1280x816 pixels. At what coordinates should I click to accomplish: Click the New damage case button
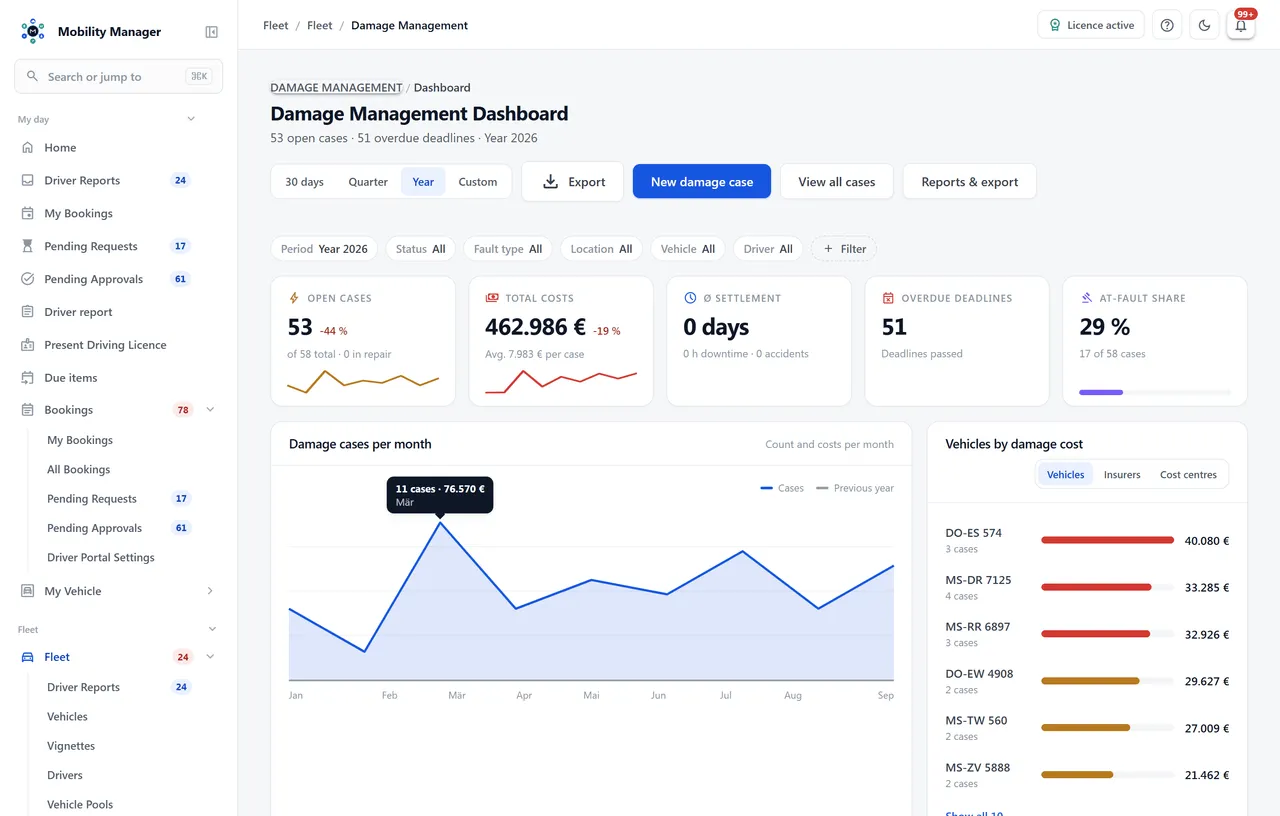pos(702,182)
